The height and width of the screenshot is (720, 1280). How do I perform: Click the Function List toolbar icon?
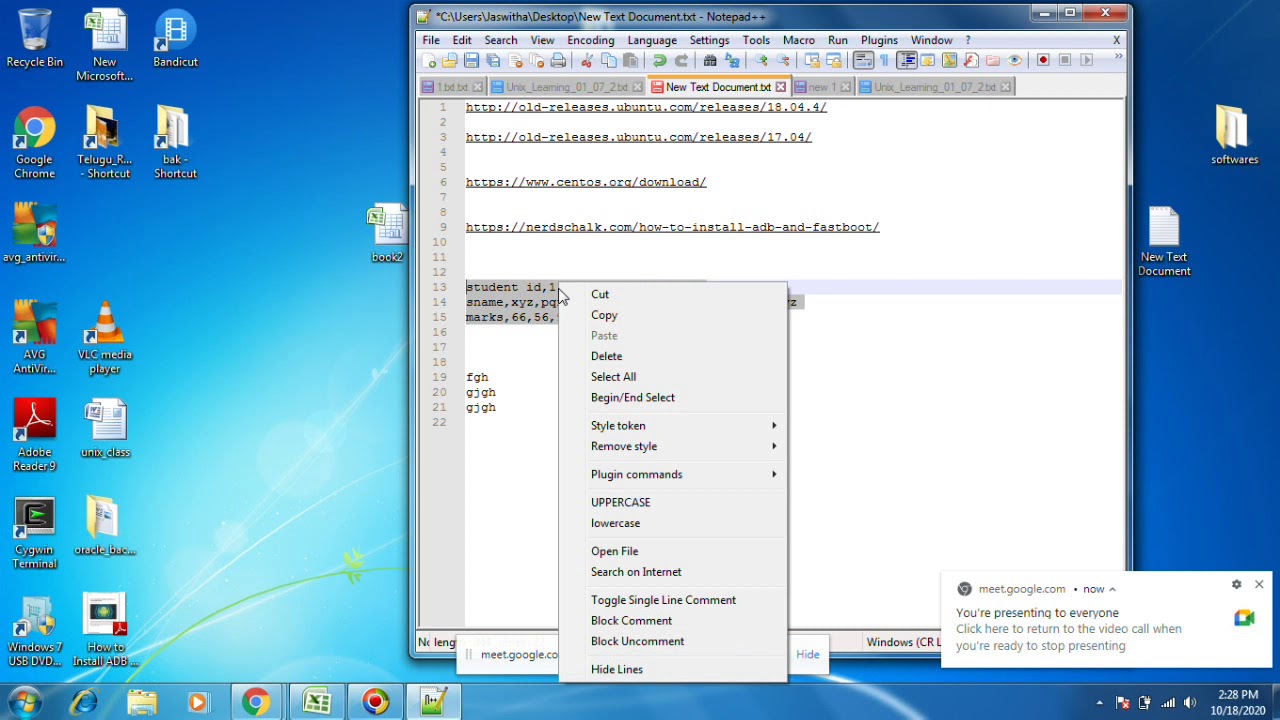click(x=971, y=60)
